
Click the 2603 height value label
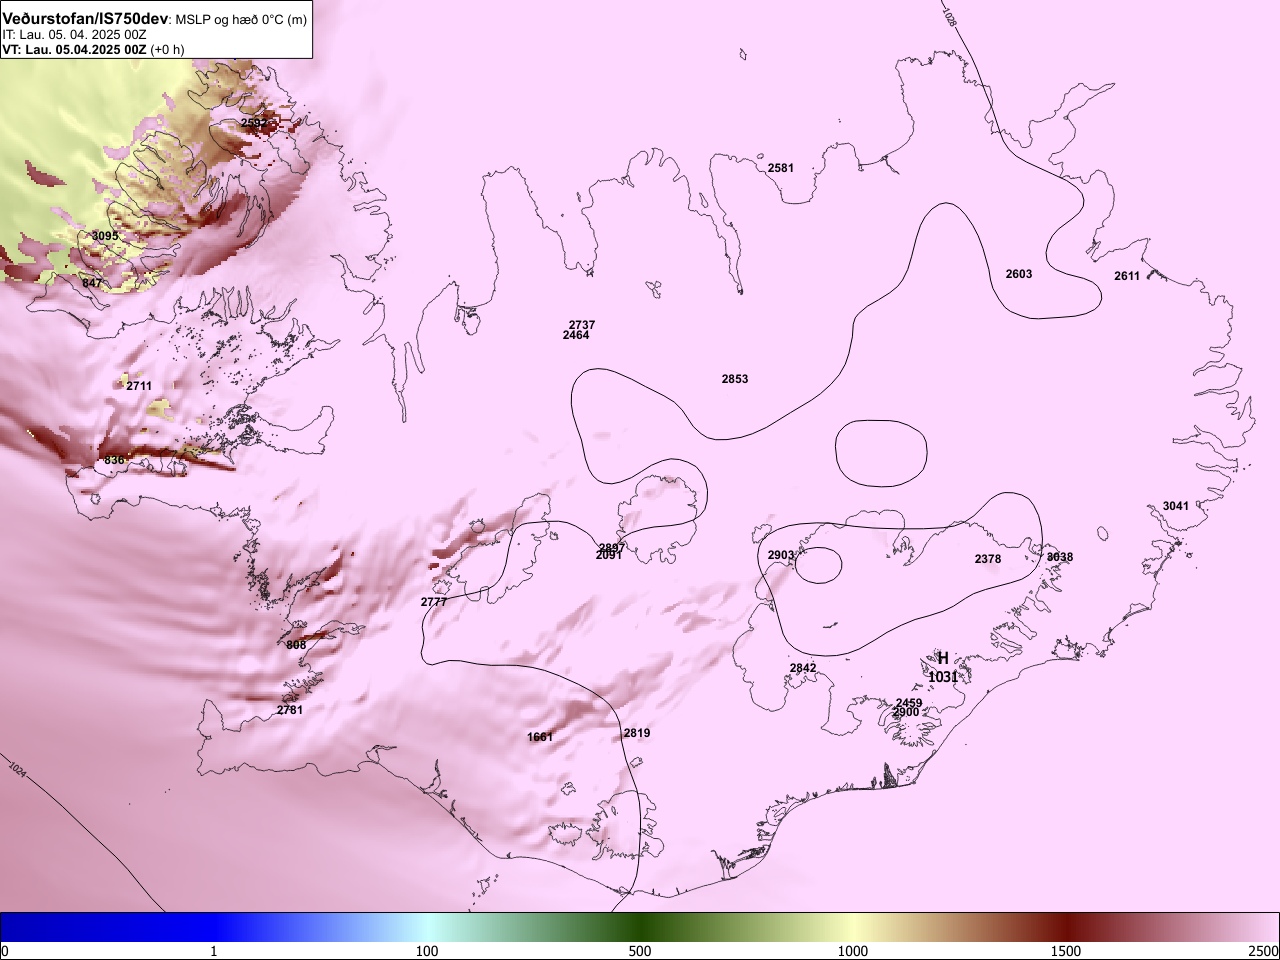tap(1019, 274)
